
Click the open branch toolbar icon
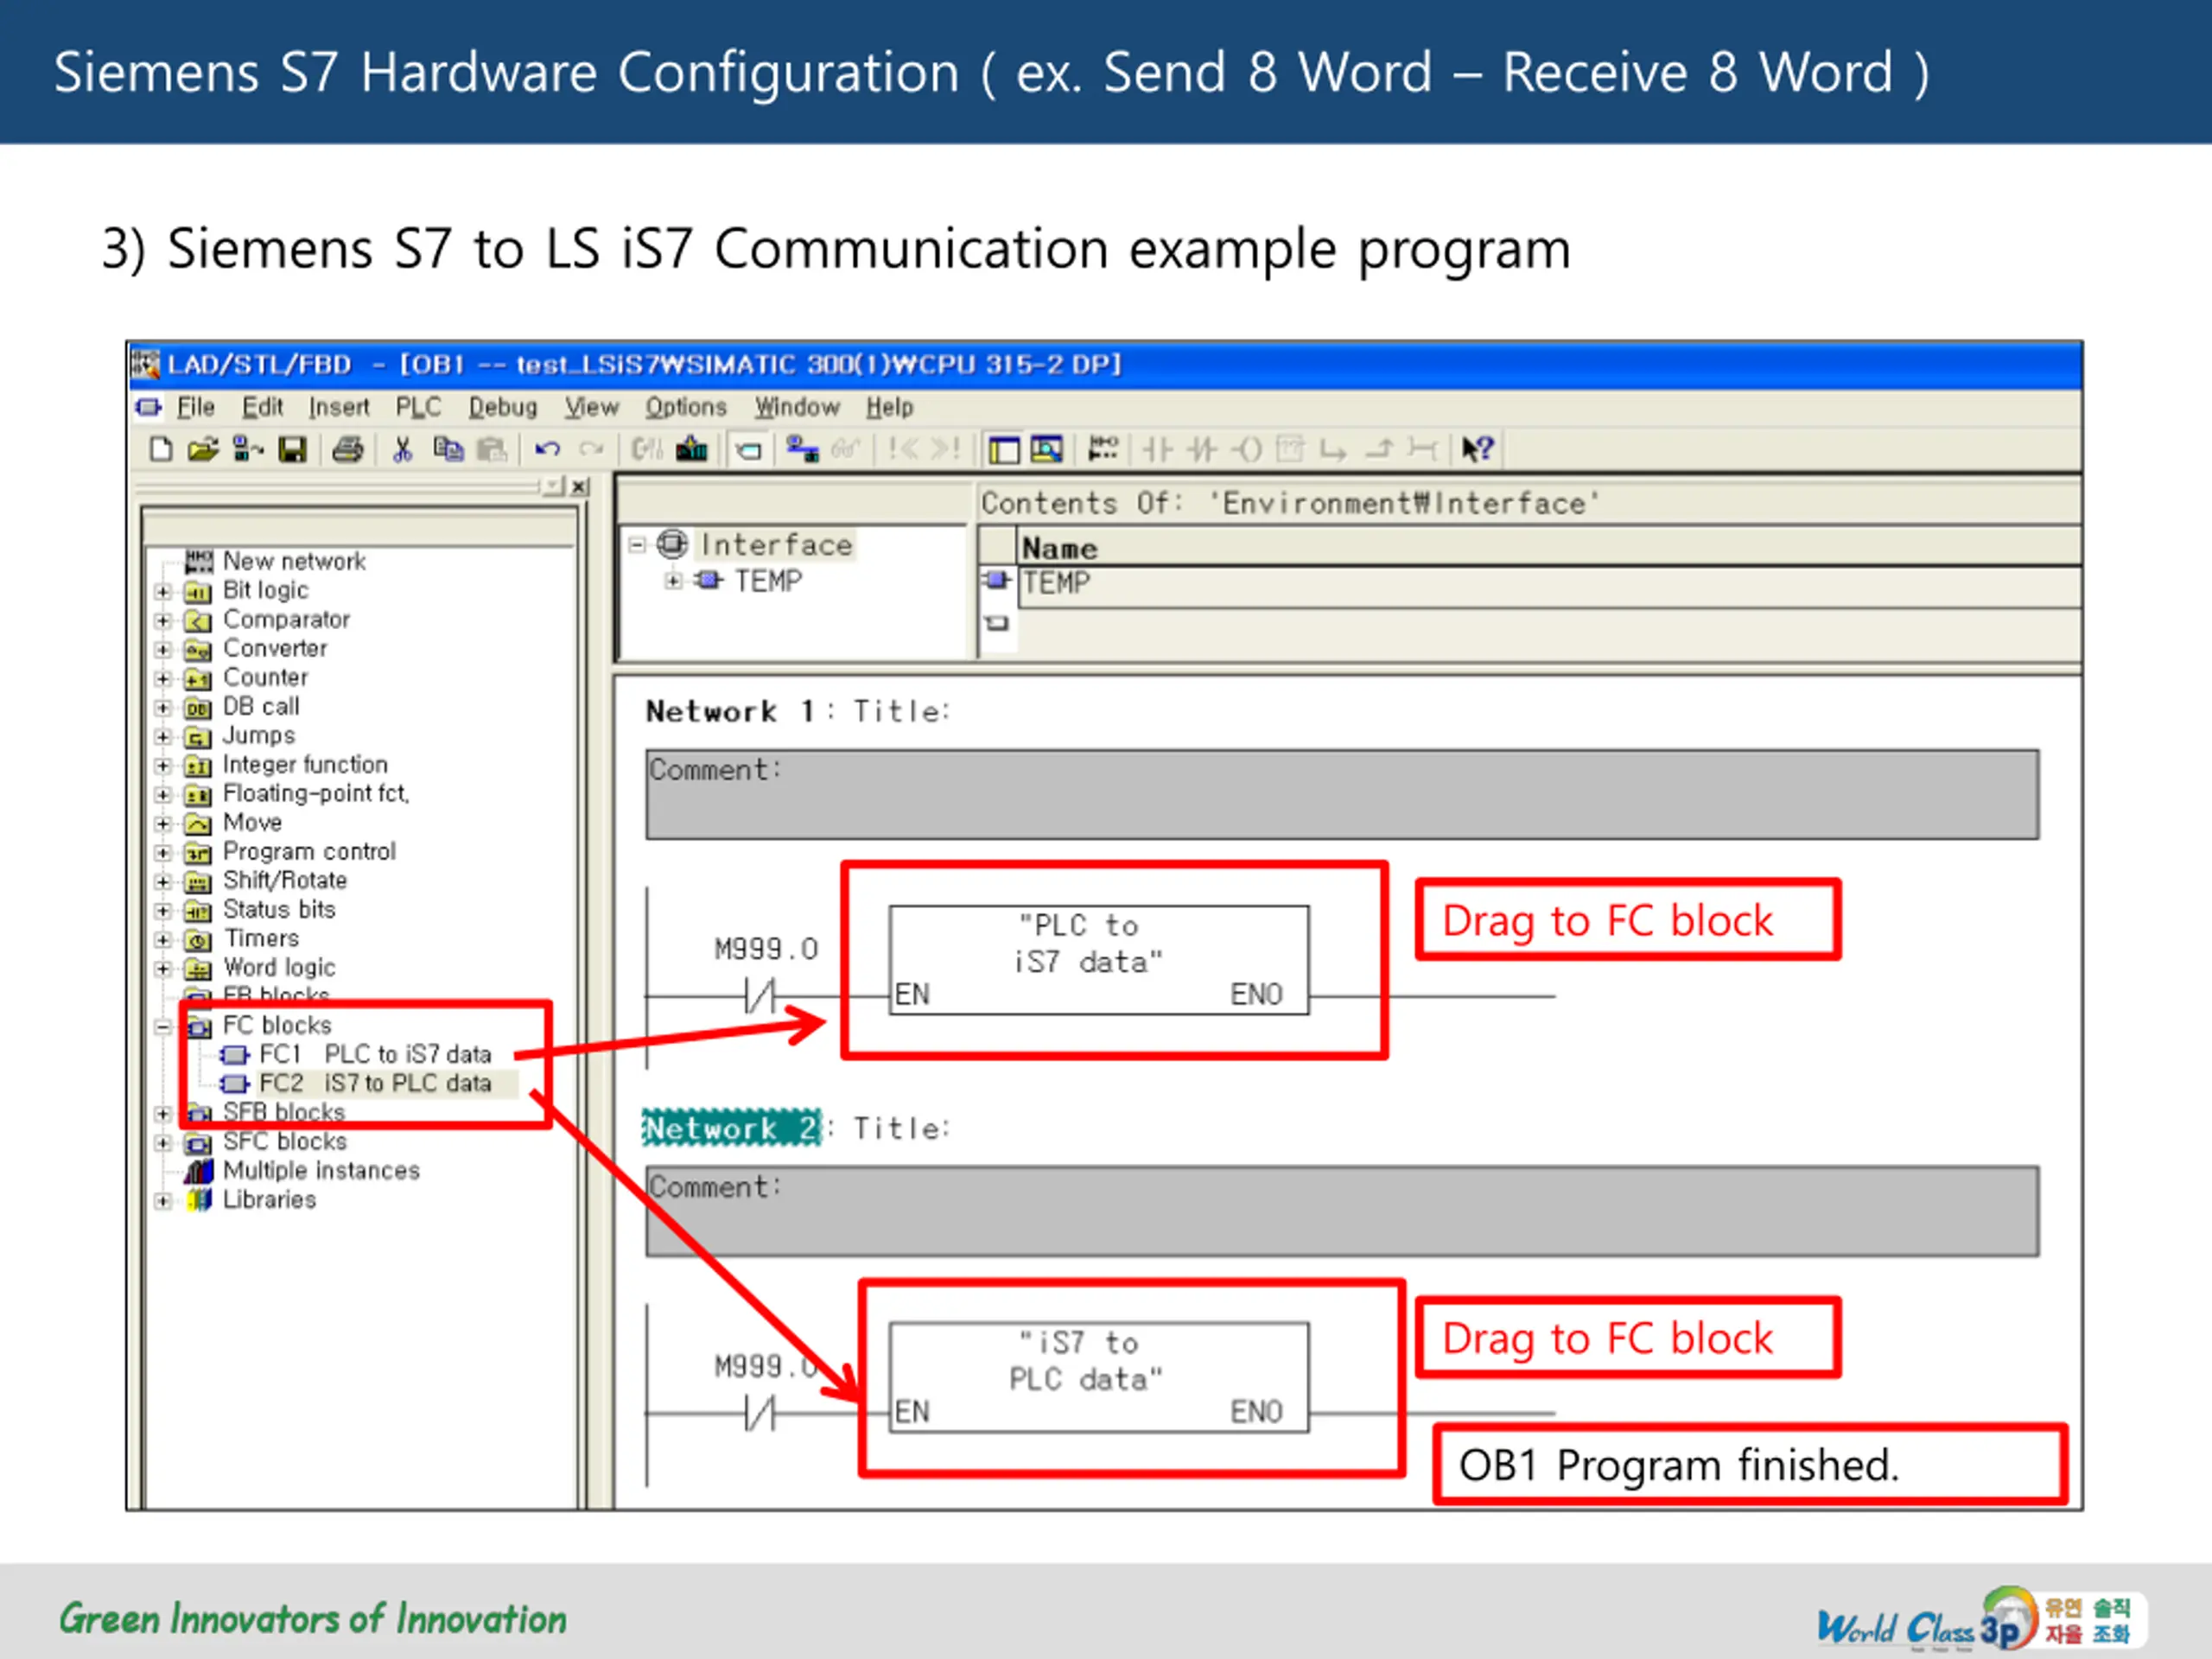[1334, 451]
